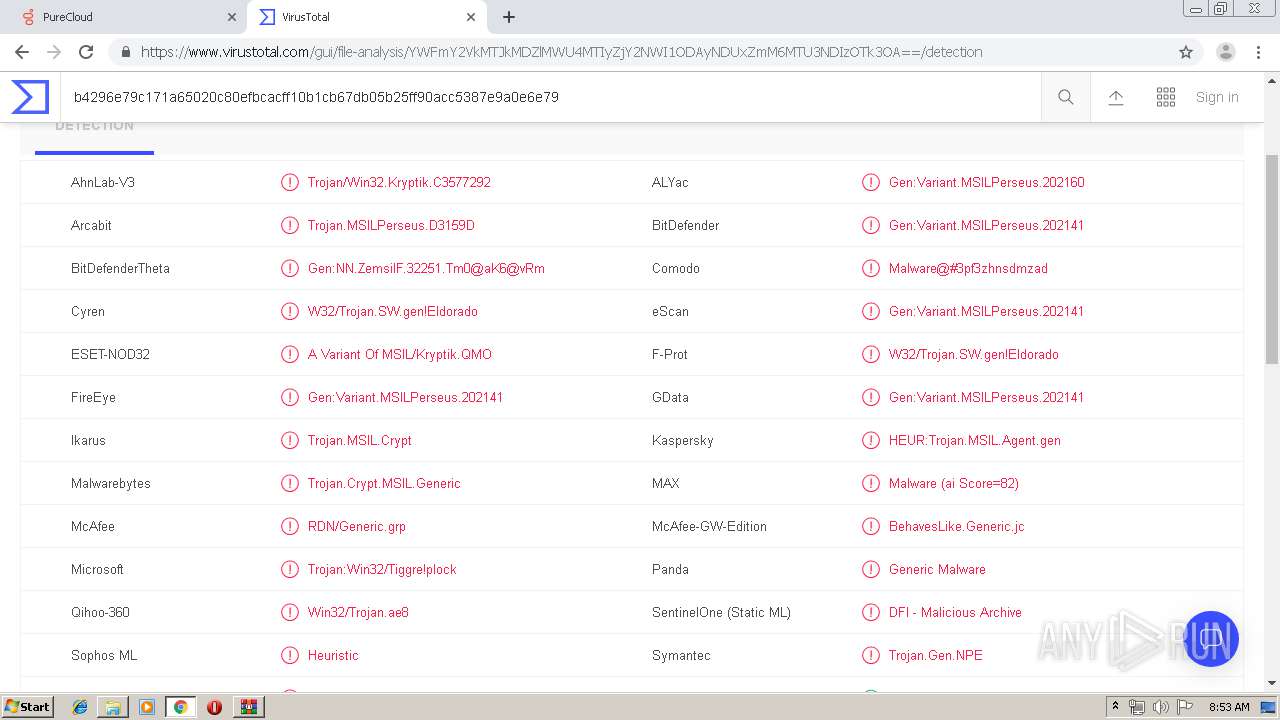Click the VirusTotal logo icon

30,97
